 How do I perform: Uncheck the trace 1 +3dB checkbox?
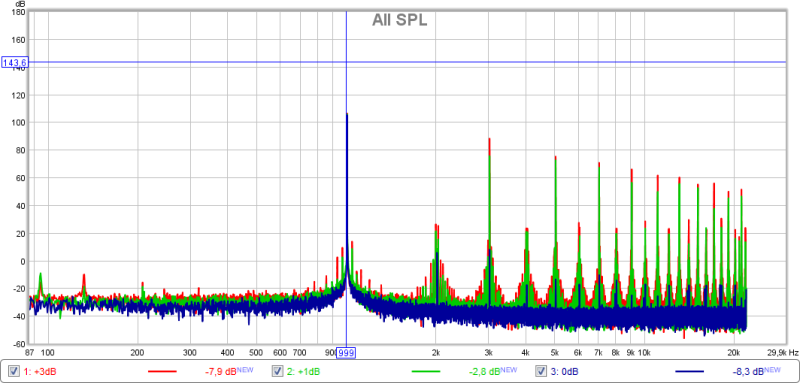(x=14, y=372)
